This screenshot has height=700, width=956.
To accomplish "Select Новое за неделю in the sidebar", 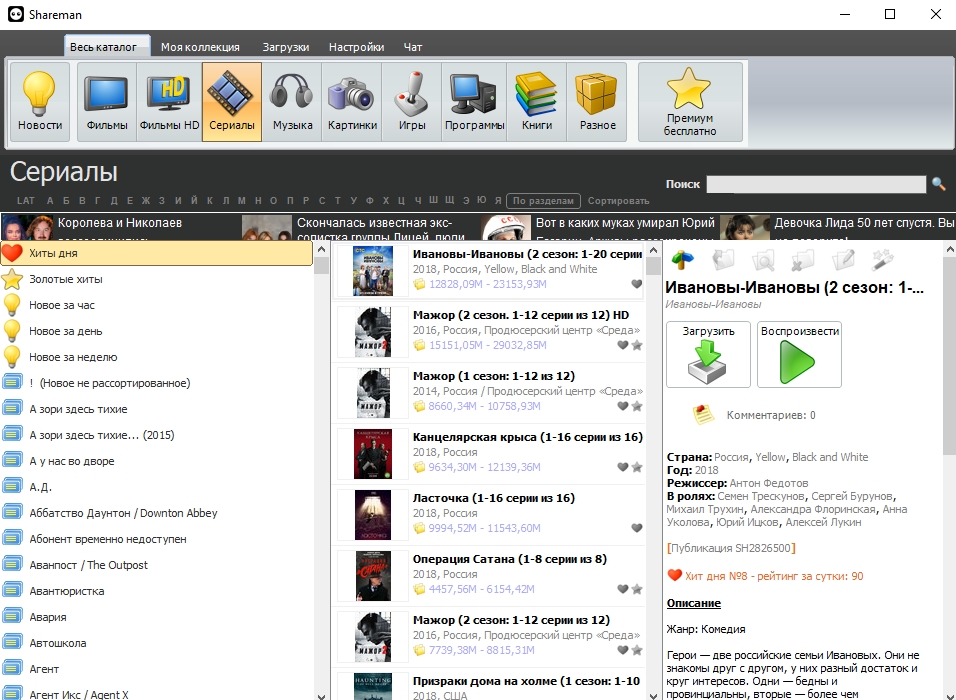I will 157,357.
